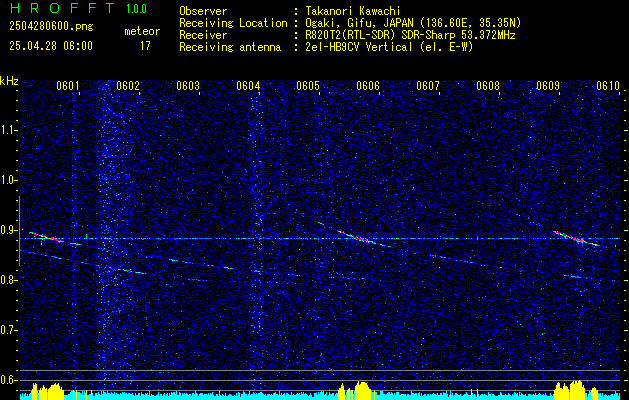629x400 pixels.
Task: Click the 0.6 kHz axis label
Action: point(9,380)
